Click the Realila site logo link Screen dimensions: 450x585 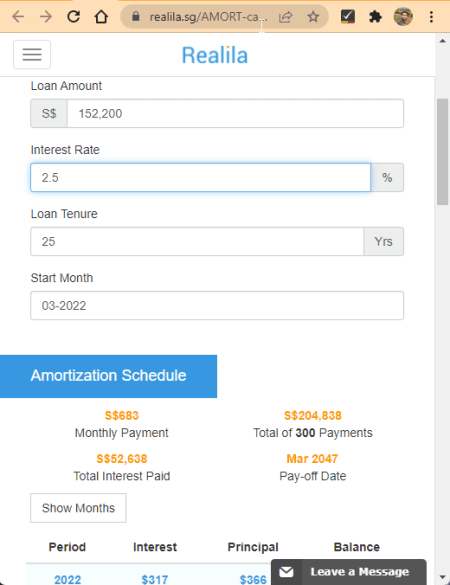215,55
